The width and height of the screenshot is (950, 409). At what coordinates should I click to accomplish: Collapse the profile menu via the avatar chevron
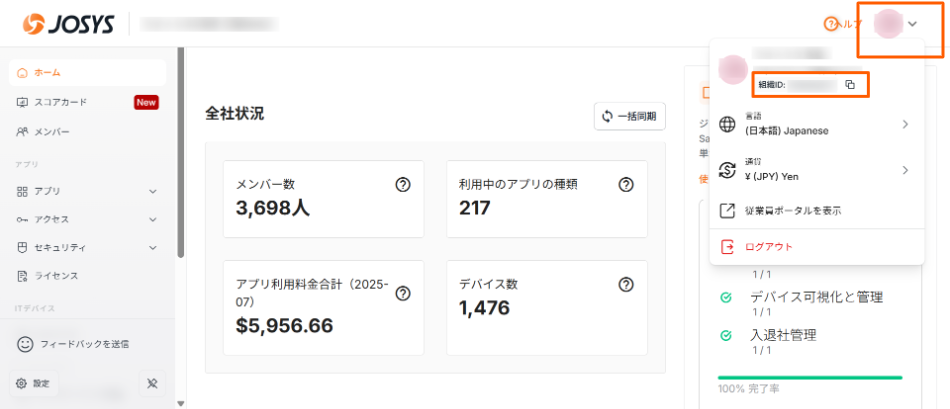pyautogui.click(x=912, y=24)
